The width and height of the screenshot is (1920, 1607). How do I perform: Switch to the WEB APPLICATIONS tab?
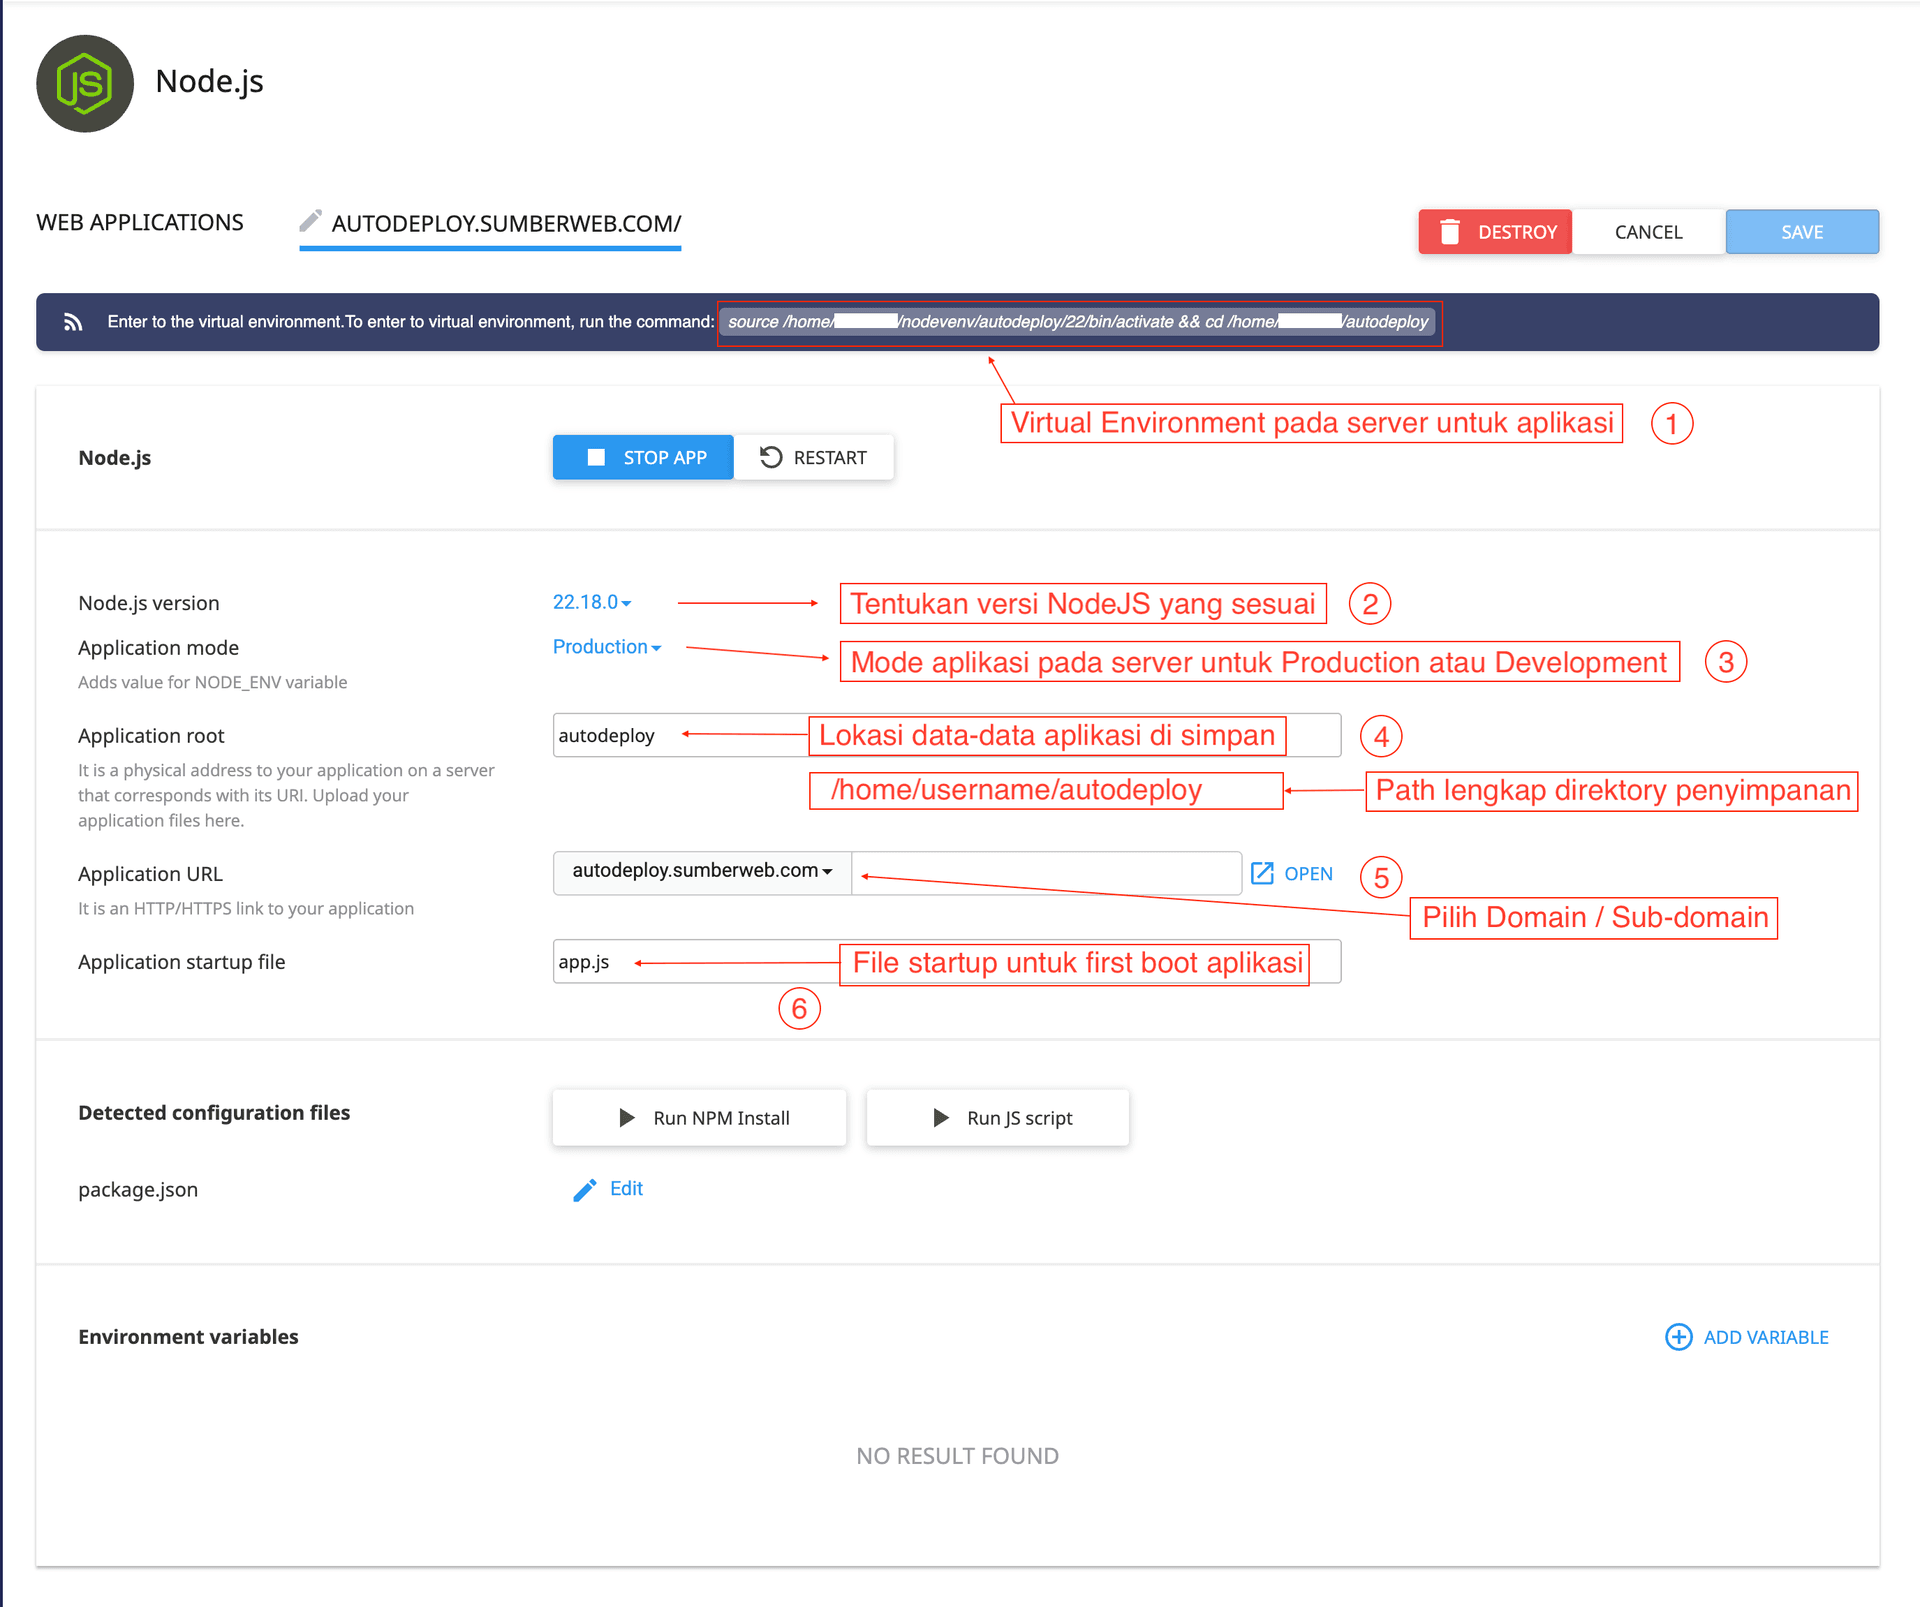pos(140,222)
